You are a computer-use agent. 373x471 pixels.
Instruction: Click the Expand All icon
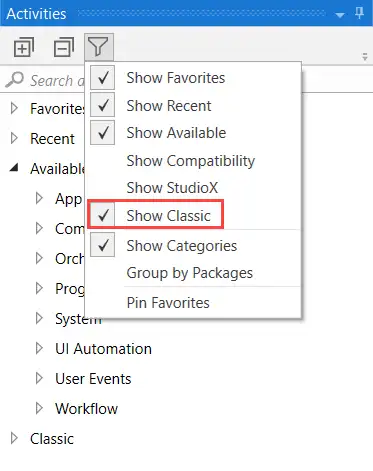pyautogui.click(x=24, y=47)
